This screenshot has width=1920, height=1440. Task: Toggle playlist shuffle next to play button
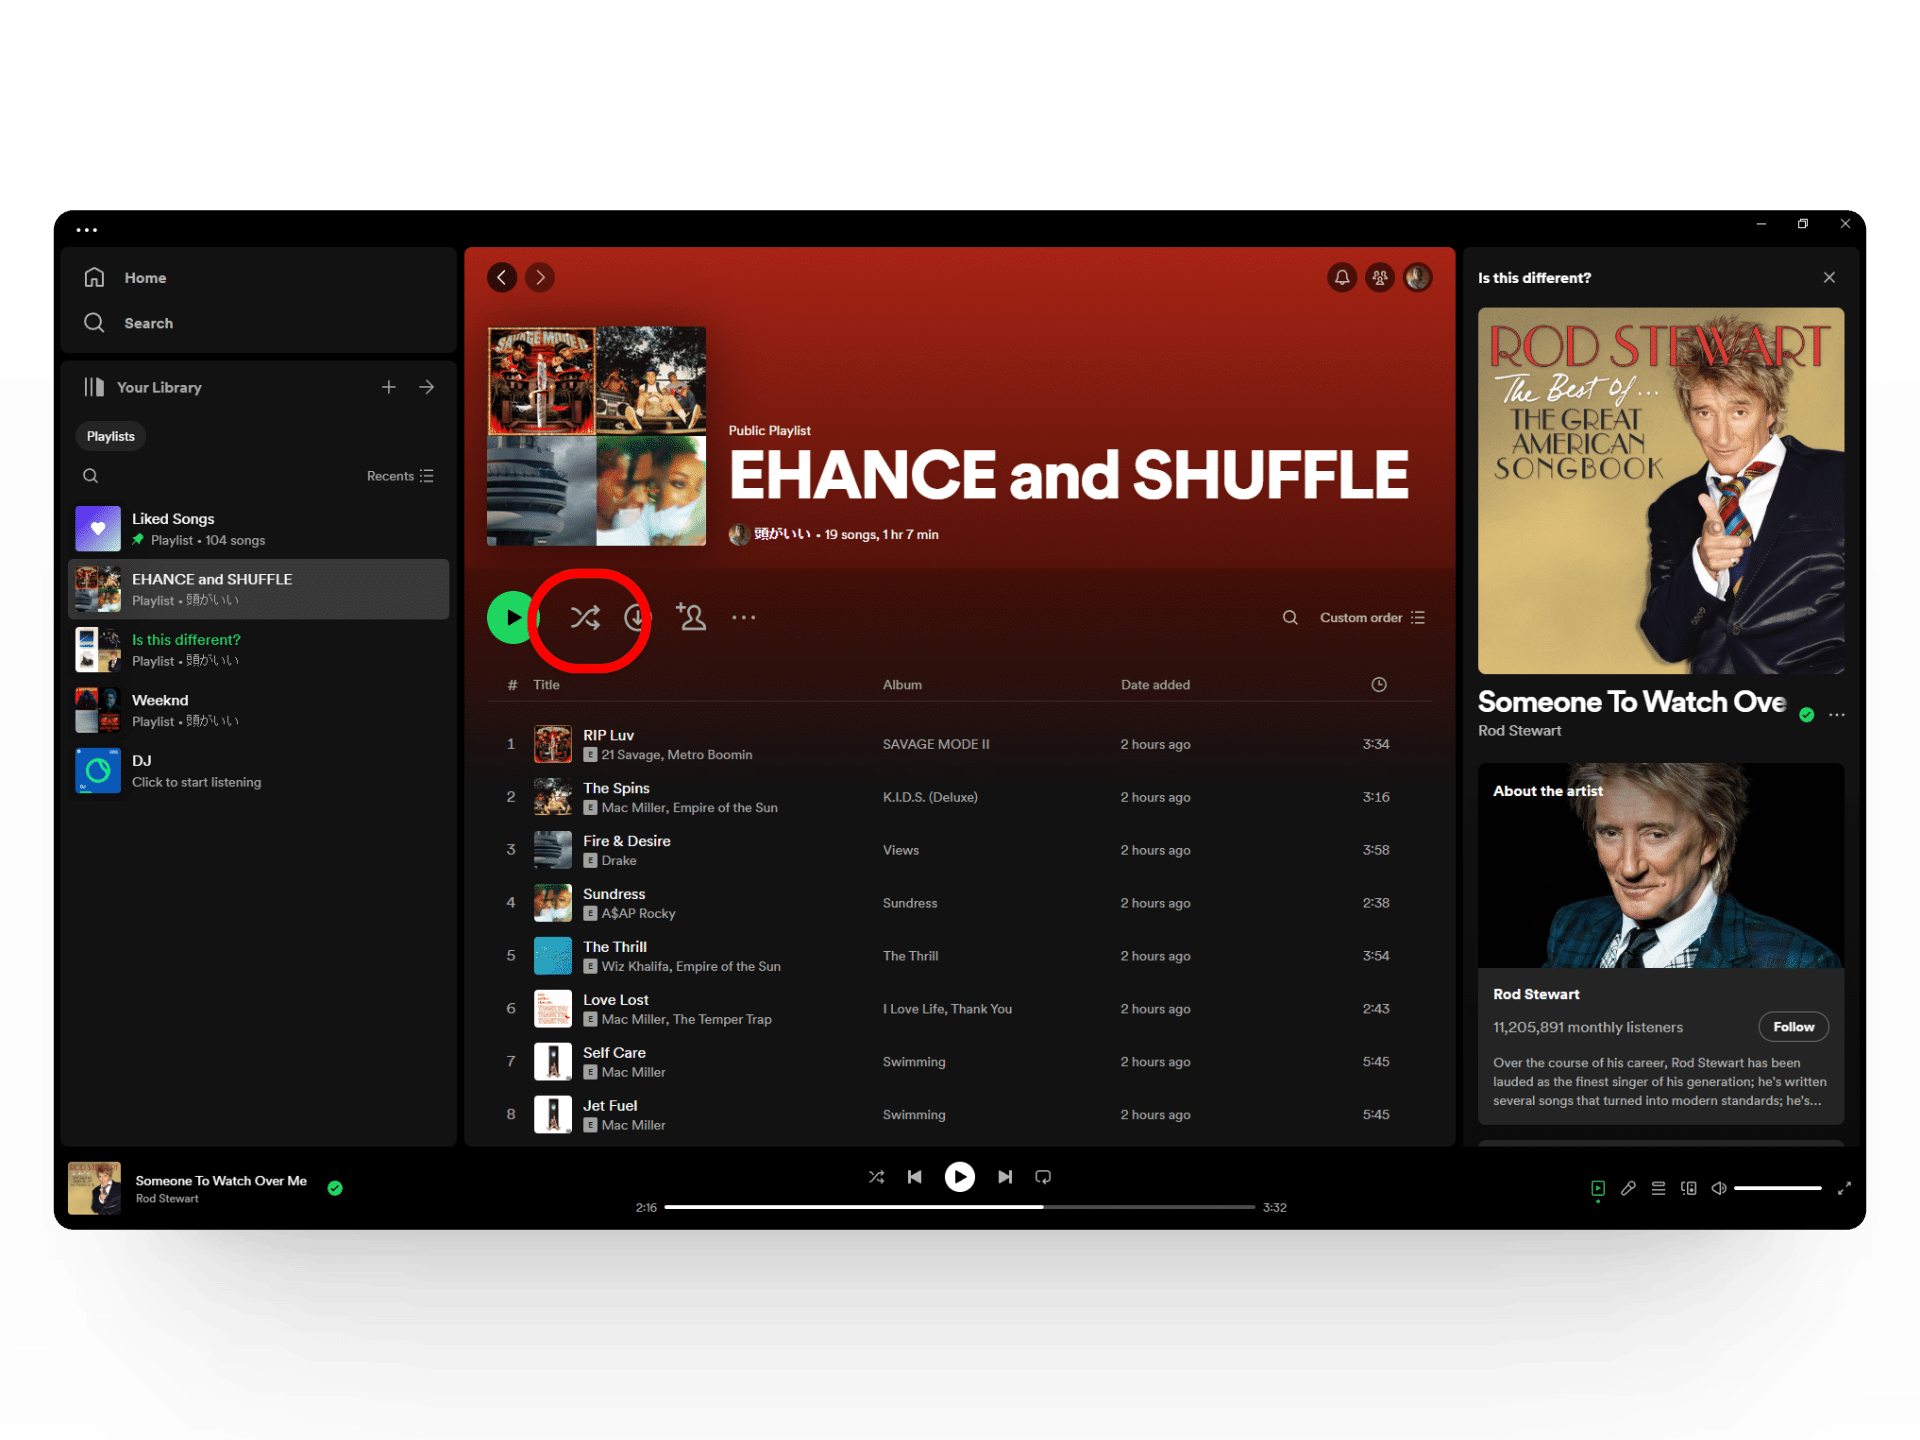click(585, 617)
